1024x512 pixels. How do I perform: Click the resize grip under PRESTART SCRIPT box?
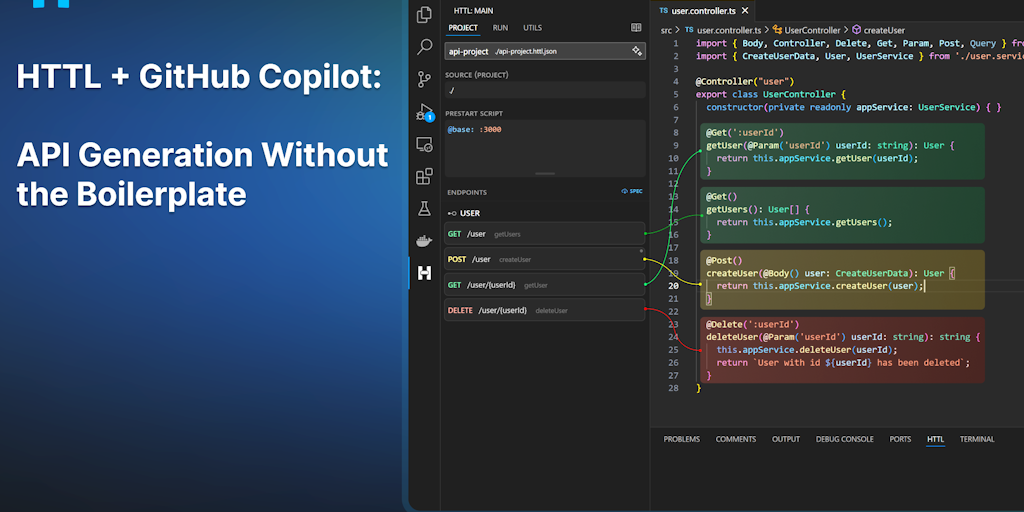point(545,174)
